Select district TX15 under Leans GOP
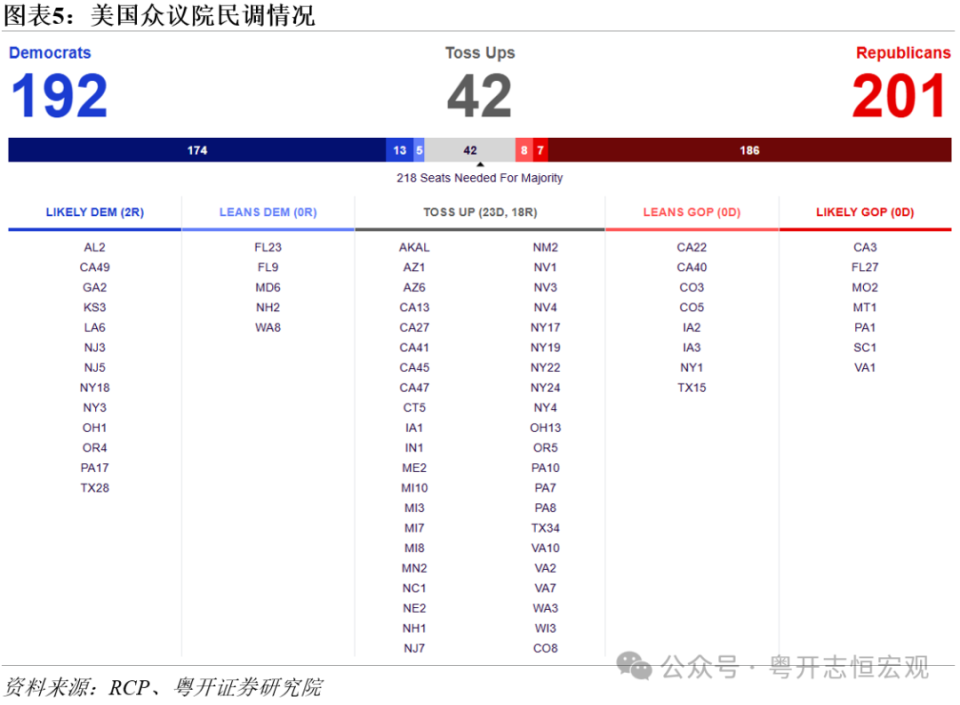Image resolution: width=960 pixels, height=705 pixels. (x=691, y=388)
